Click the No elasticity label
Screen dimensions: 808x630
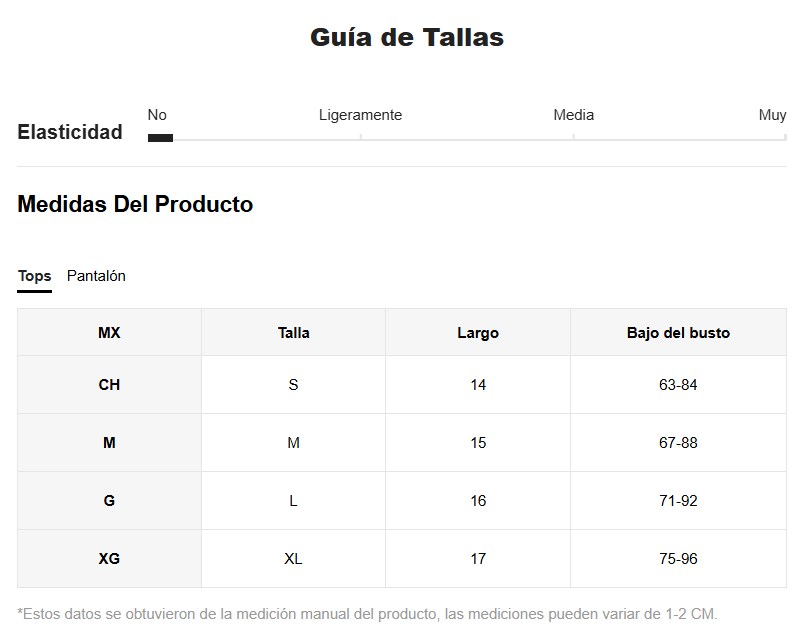pyautogui.click(x=157, y=115)
